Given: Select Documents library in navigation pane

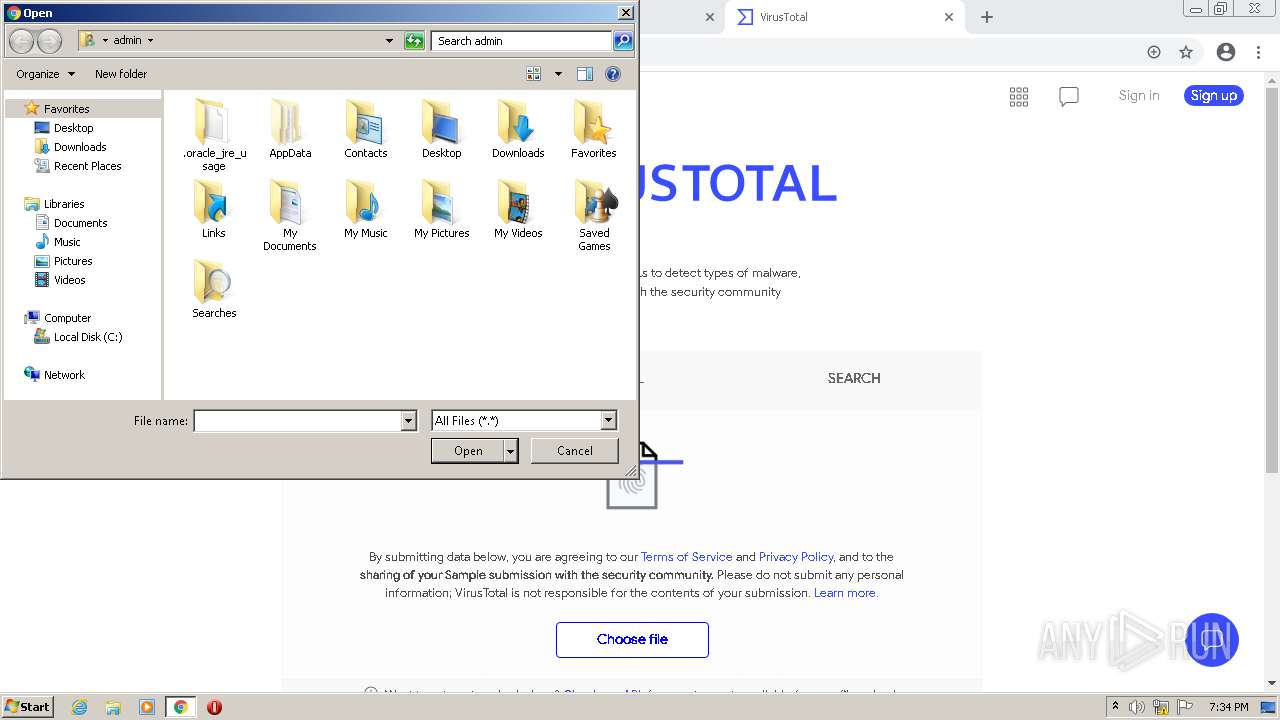Looking at the screenshot, I should click(80, 223).
